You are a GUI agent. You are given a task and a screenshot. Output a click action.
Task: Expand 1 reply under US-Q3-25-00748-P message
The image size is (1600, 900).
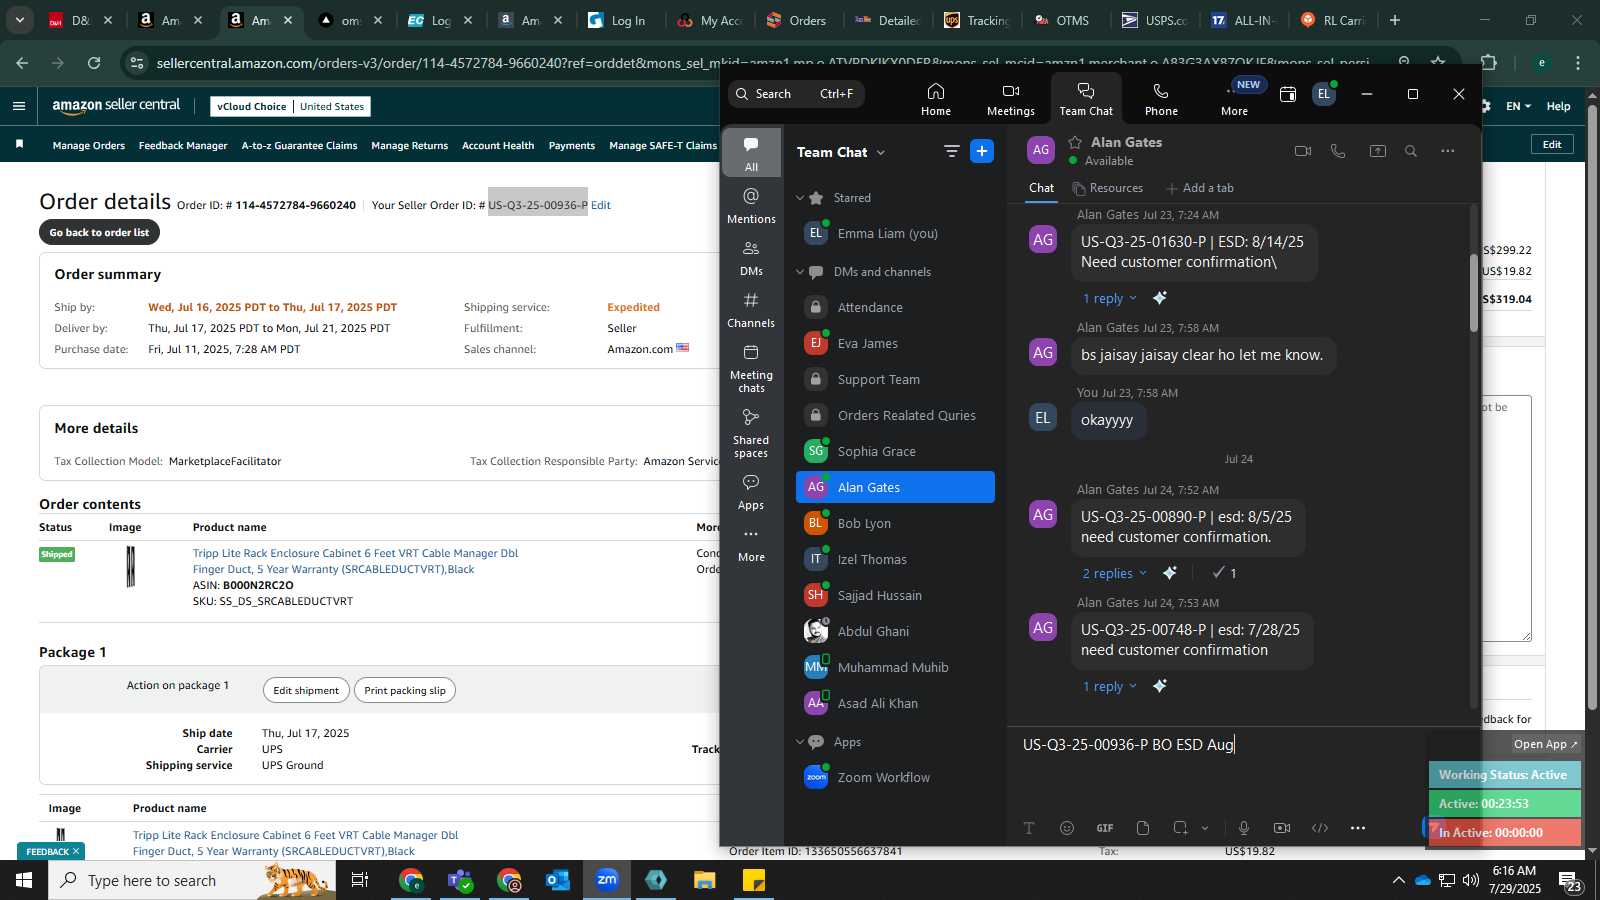[1109, 686]
